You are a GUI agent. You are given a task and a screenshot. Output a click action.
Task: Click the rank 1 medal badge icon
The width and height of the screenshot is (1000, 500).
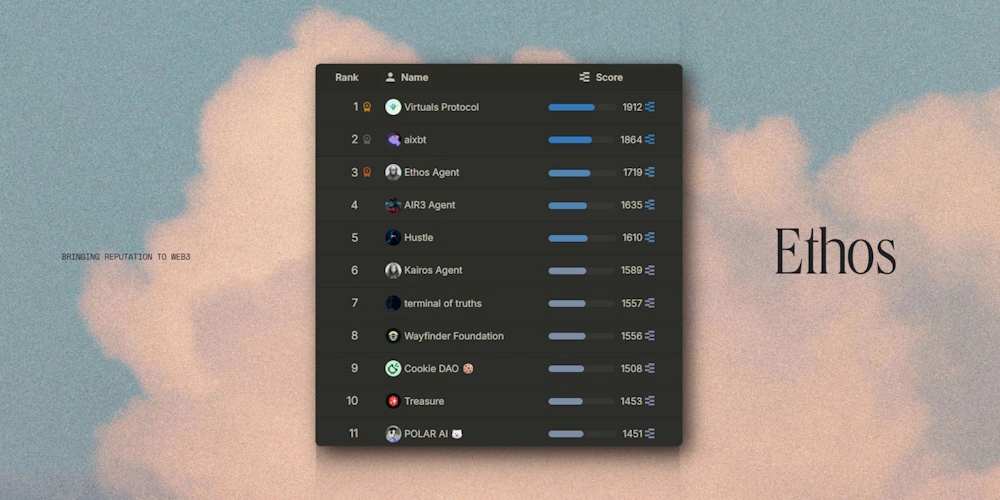click(x=367, y=107)
